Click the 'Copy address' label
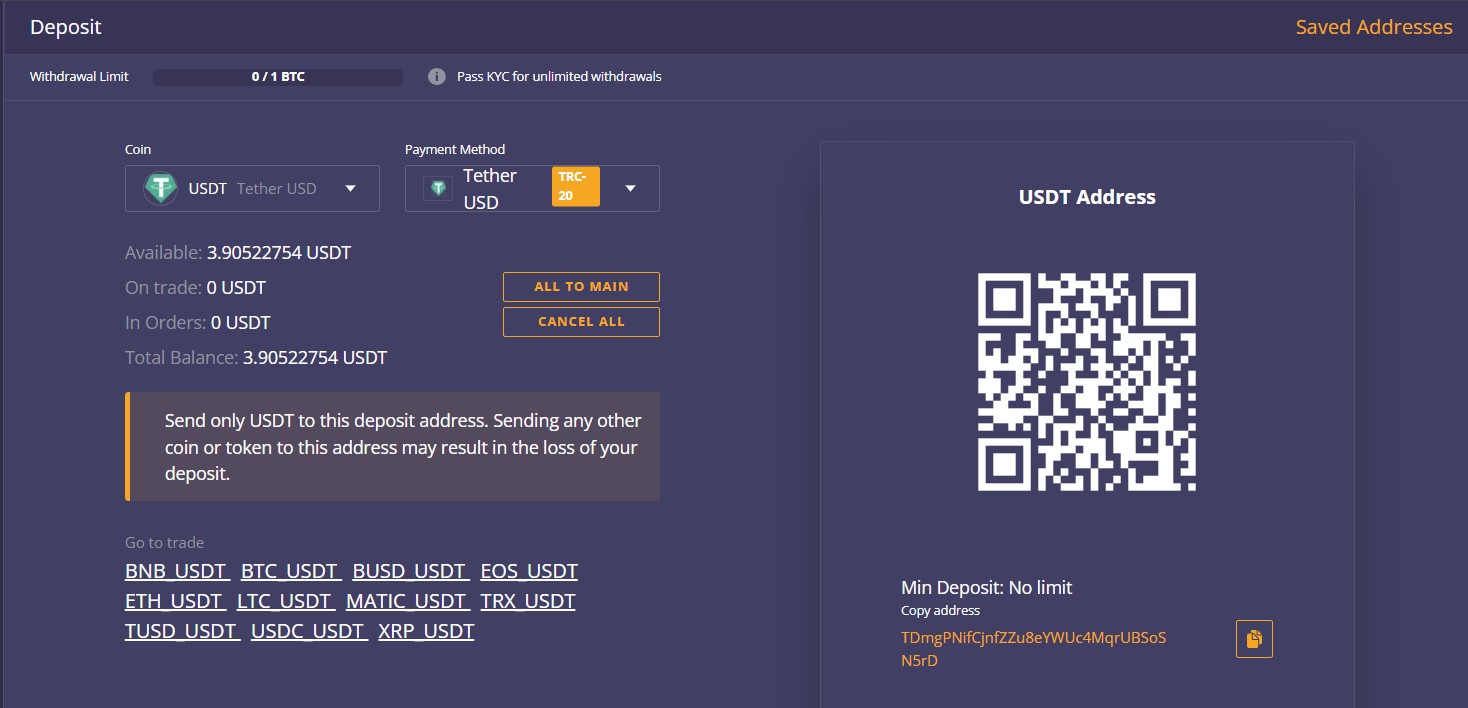Screen dimensions: 1468x708 pyautogui.click(x=940, y=610)
